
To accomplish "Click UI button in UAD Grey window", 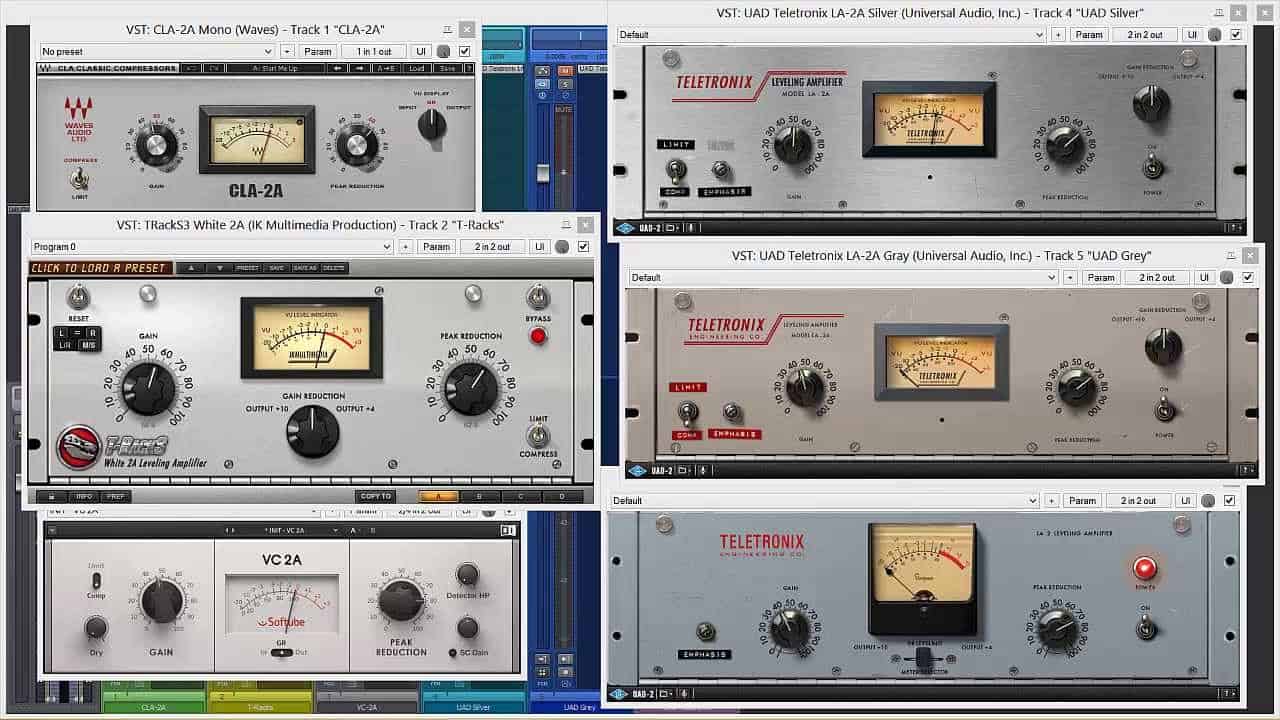I will (1204, 277).
